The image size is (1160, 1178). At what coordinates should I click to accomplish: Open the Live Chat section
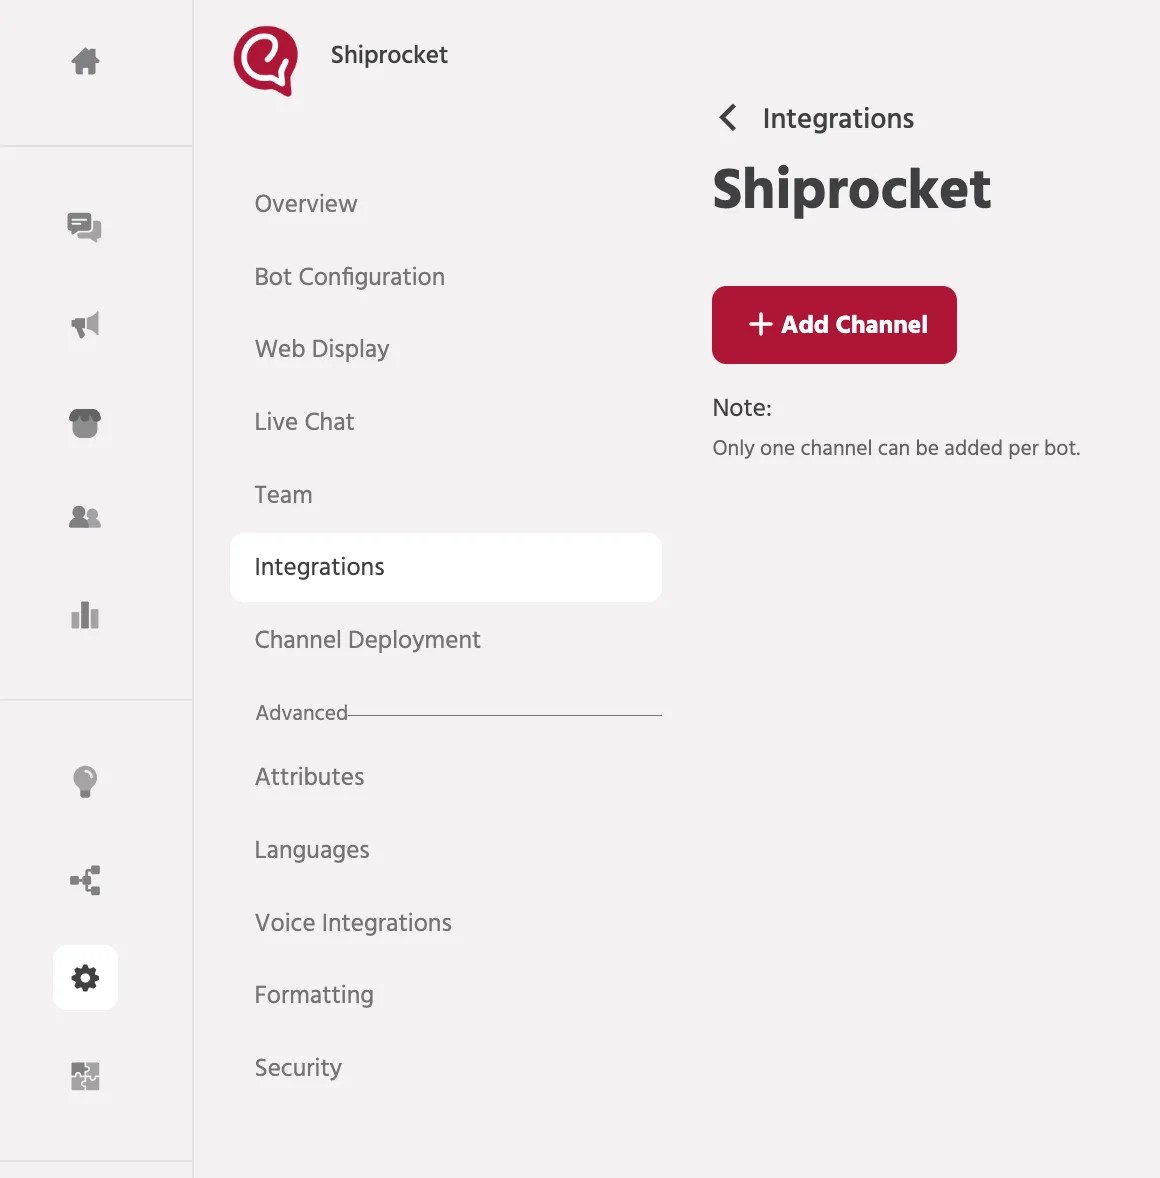(x=304, y=421)
